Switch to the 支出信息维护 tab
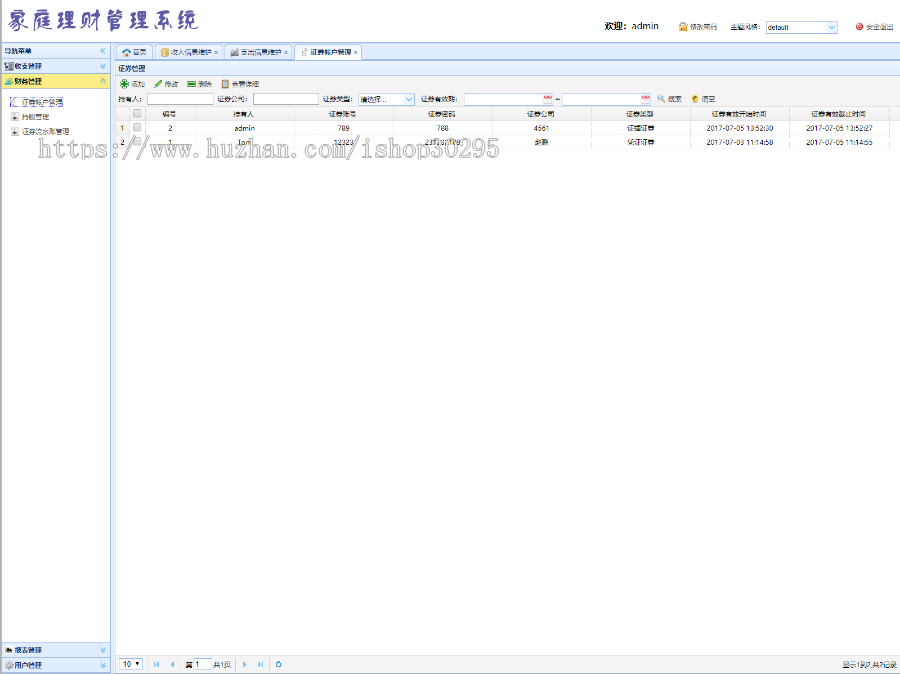The width and height of the screenshot is (900, 674). click(x=258, y=52)
